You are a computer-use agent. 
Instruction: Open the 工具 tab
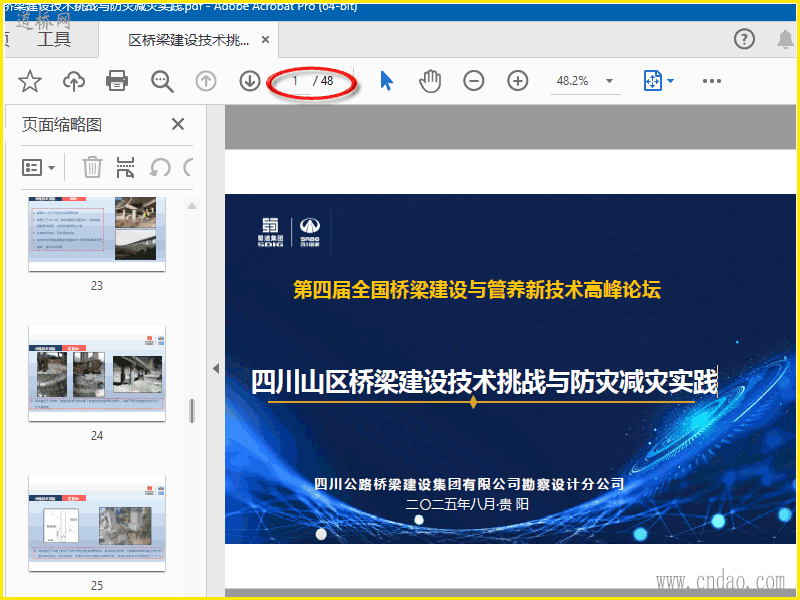(x=54, y=40)
